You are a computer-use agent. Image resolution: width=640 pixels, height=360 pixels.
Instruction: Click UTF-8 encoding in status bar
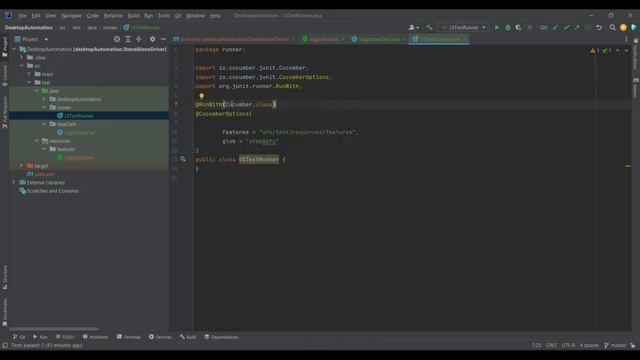pos(568,345)
